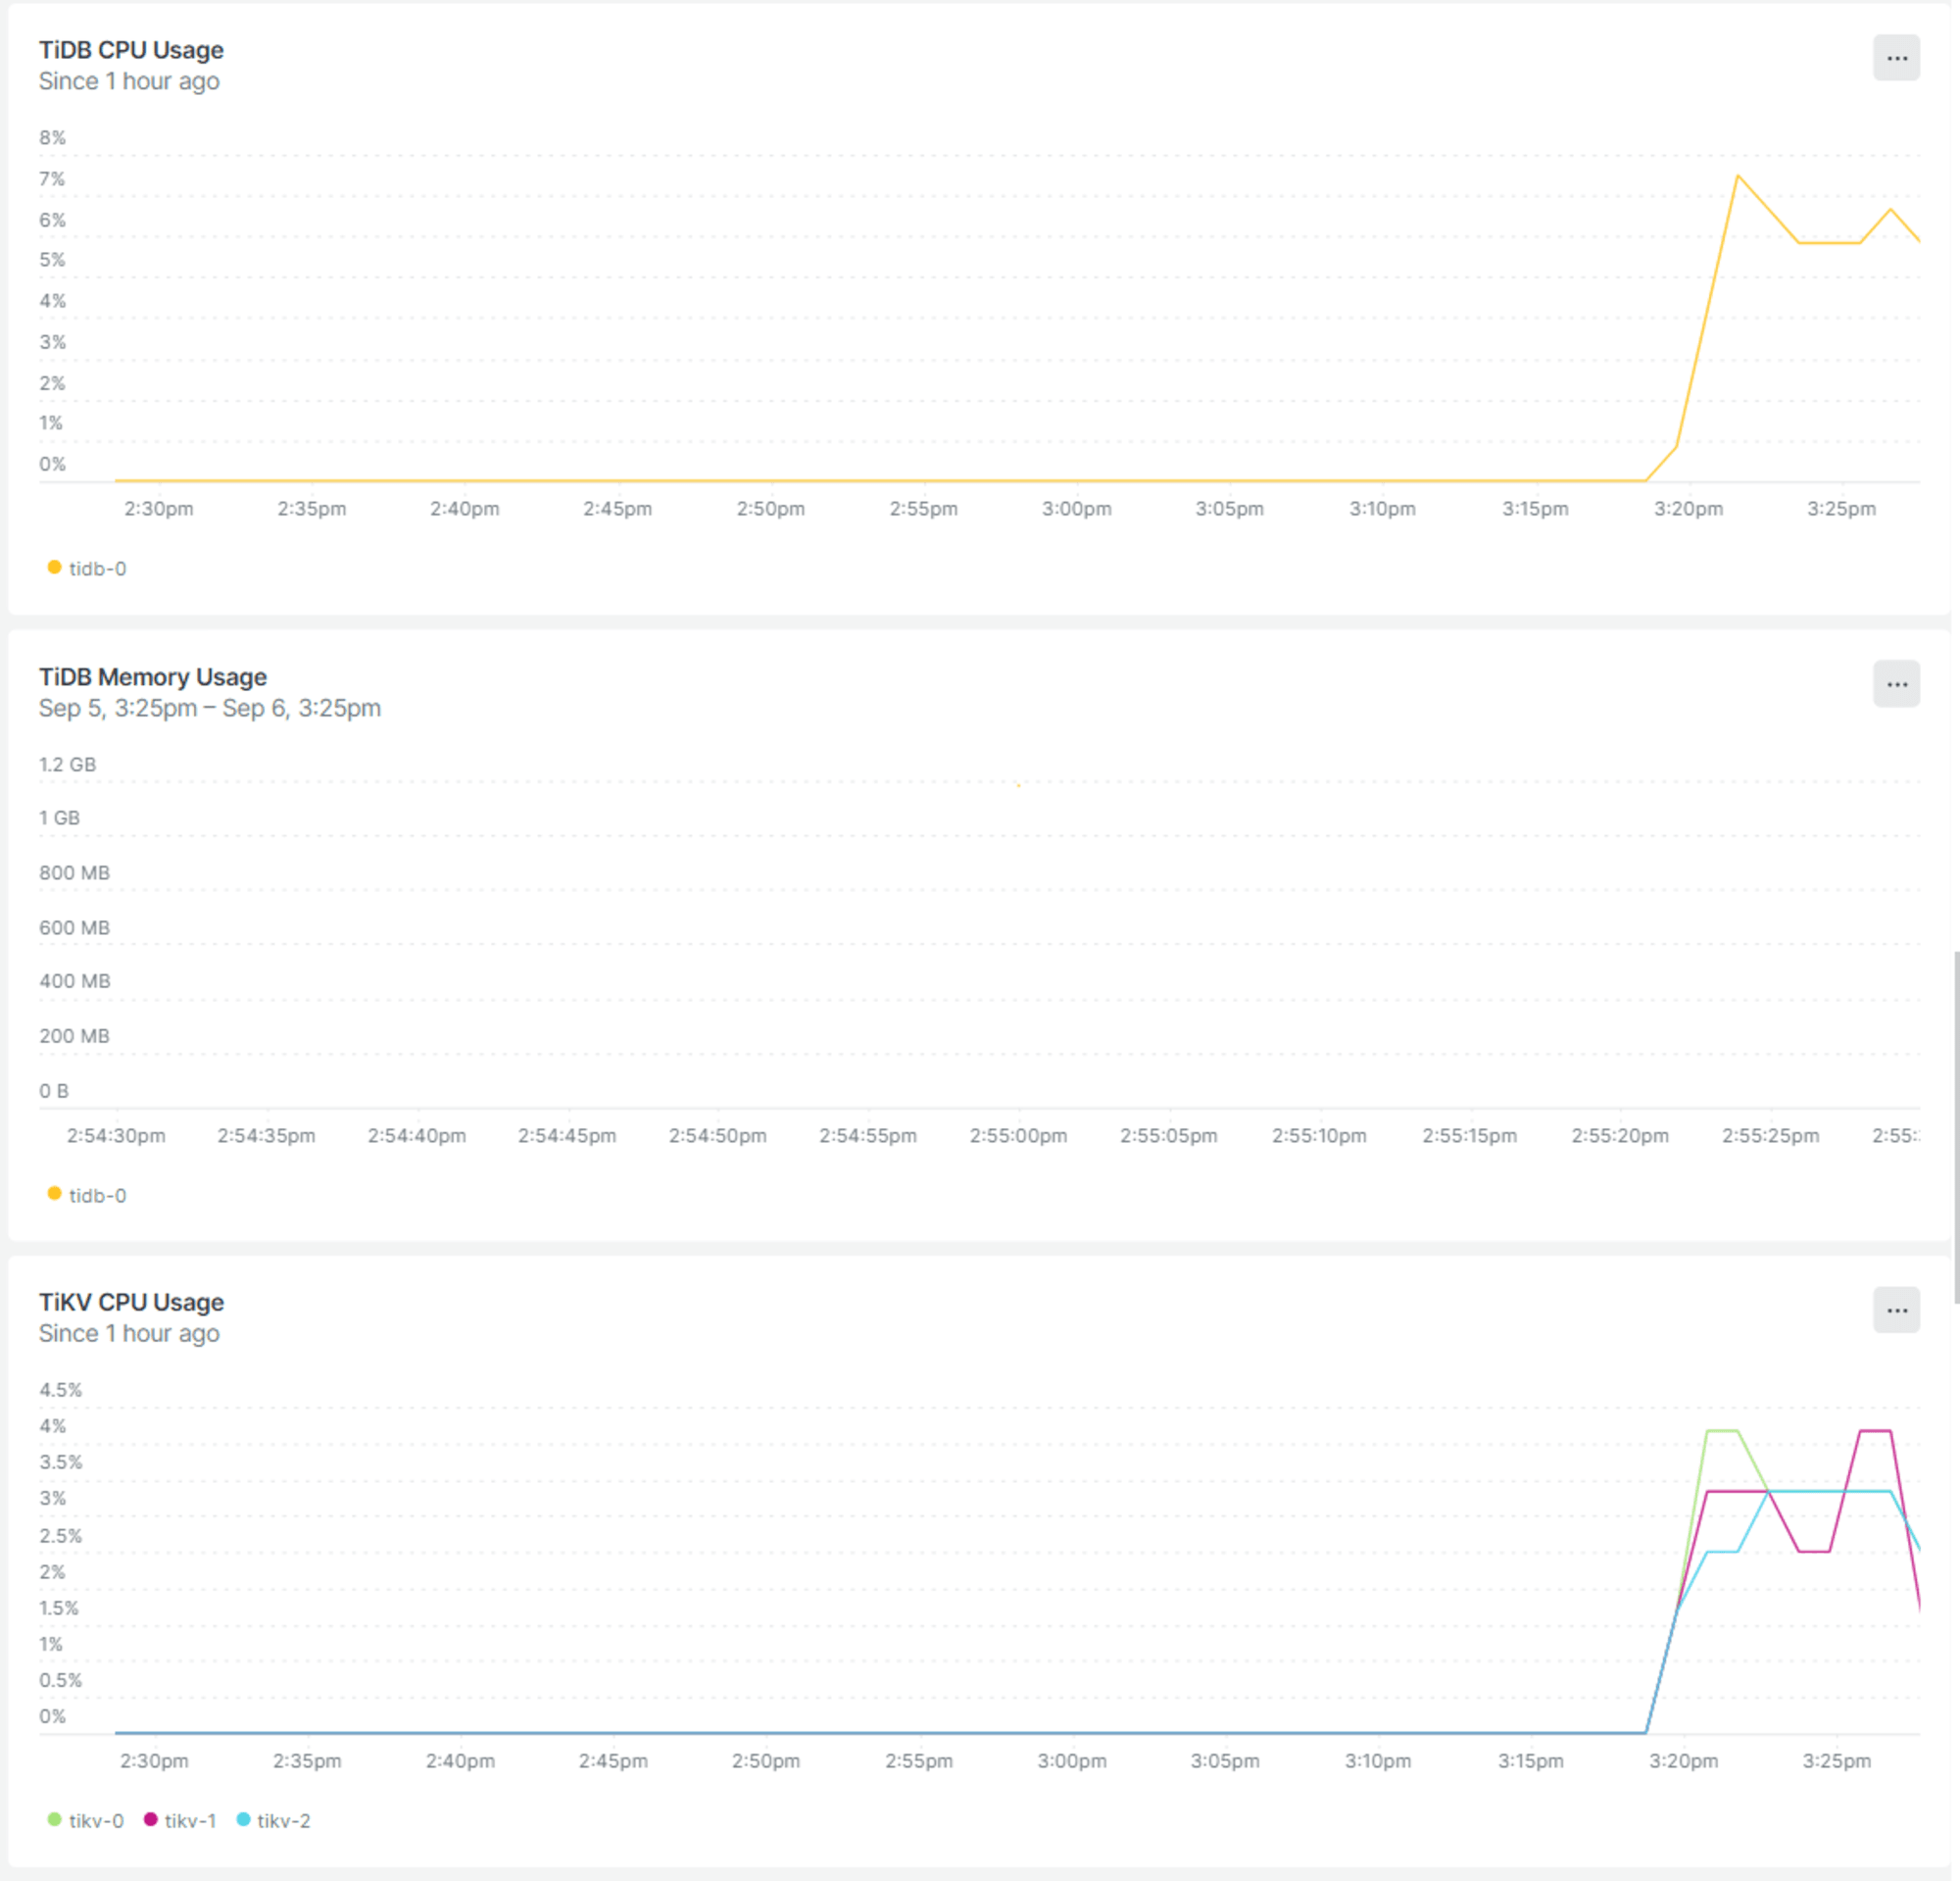The image size is (1960, 1881).
Task: Open the TiKV CPU Usage options menu
Action: pos(1896,1310)
